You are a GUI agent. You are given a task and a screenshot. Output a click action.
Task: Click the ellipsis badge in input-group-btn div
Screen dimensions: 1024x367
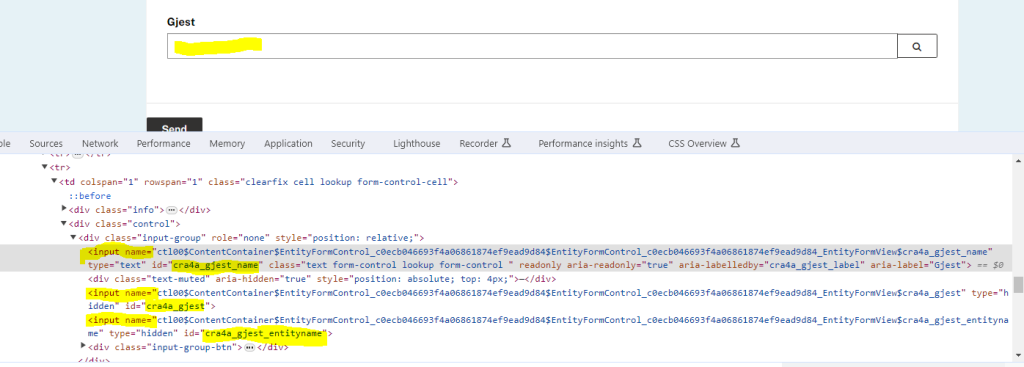(249, 347)
